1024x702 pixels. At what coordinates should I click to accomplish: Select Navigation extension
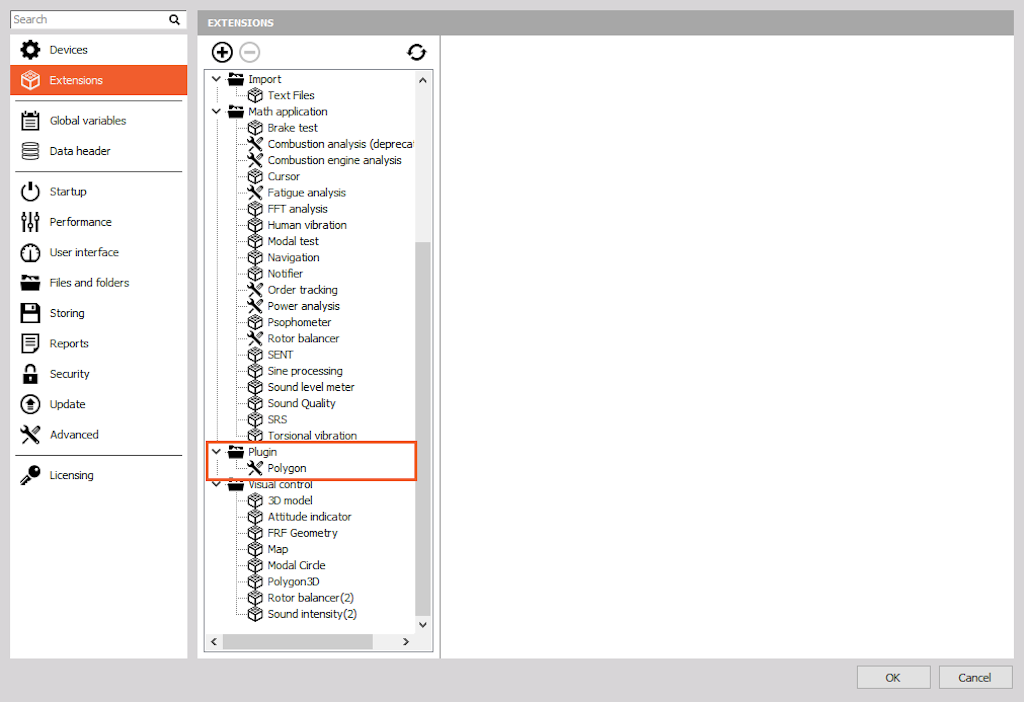(x=293, y=257)
